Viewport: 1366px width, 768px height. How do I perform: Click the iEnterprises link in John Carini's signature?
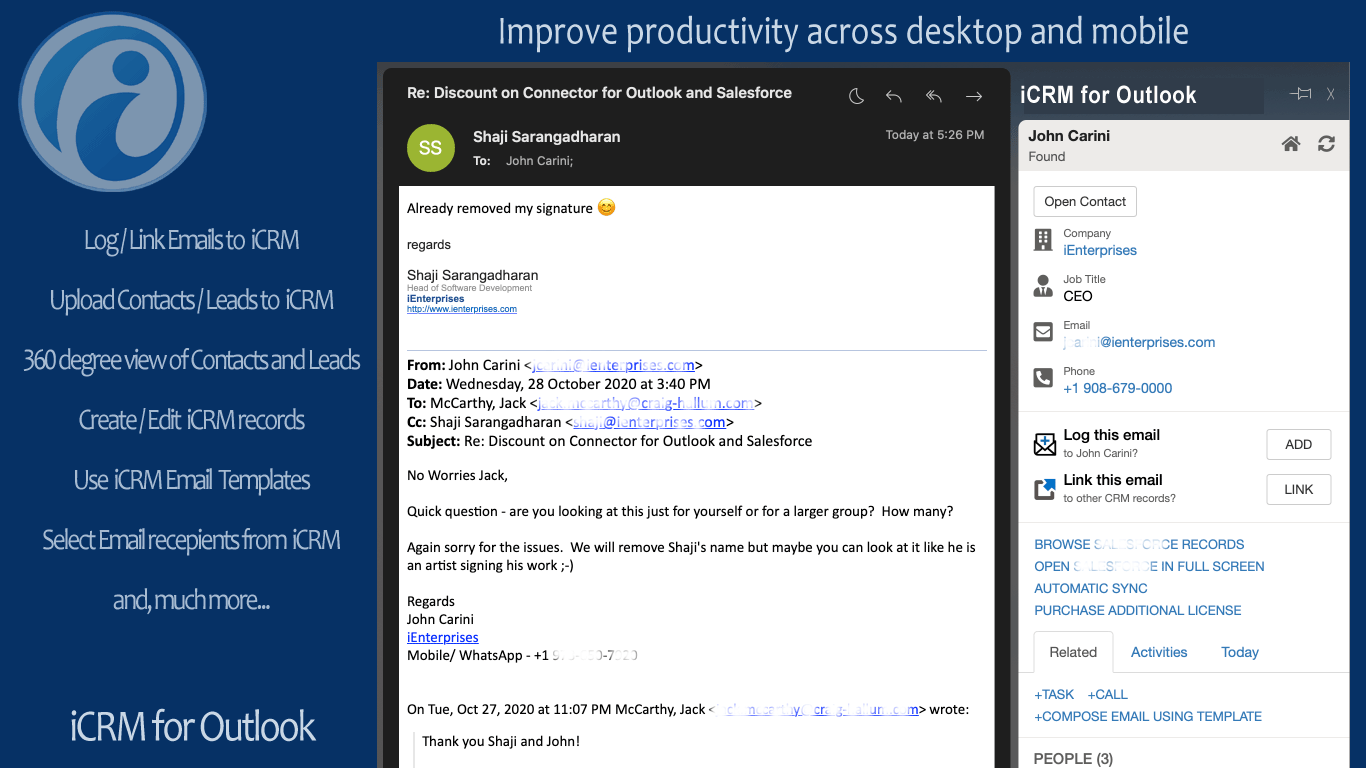click(x=443, y=637)
